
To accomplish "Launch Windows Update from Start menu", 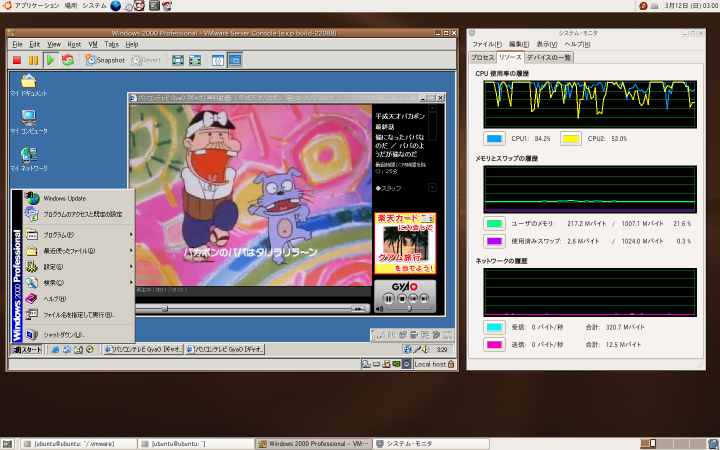I will point(79,198).
